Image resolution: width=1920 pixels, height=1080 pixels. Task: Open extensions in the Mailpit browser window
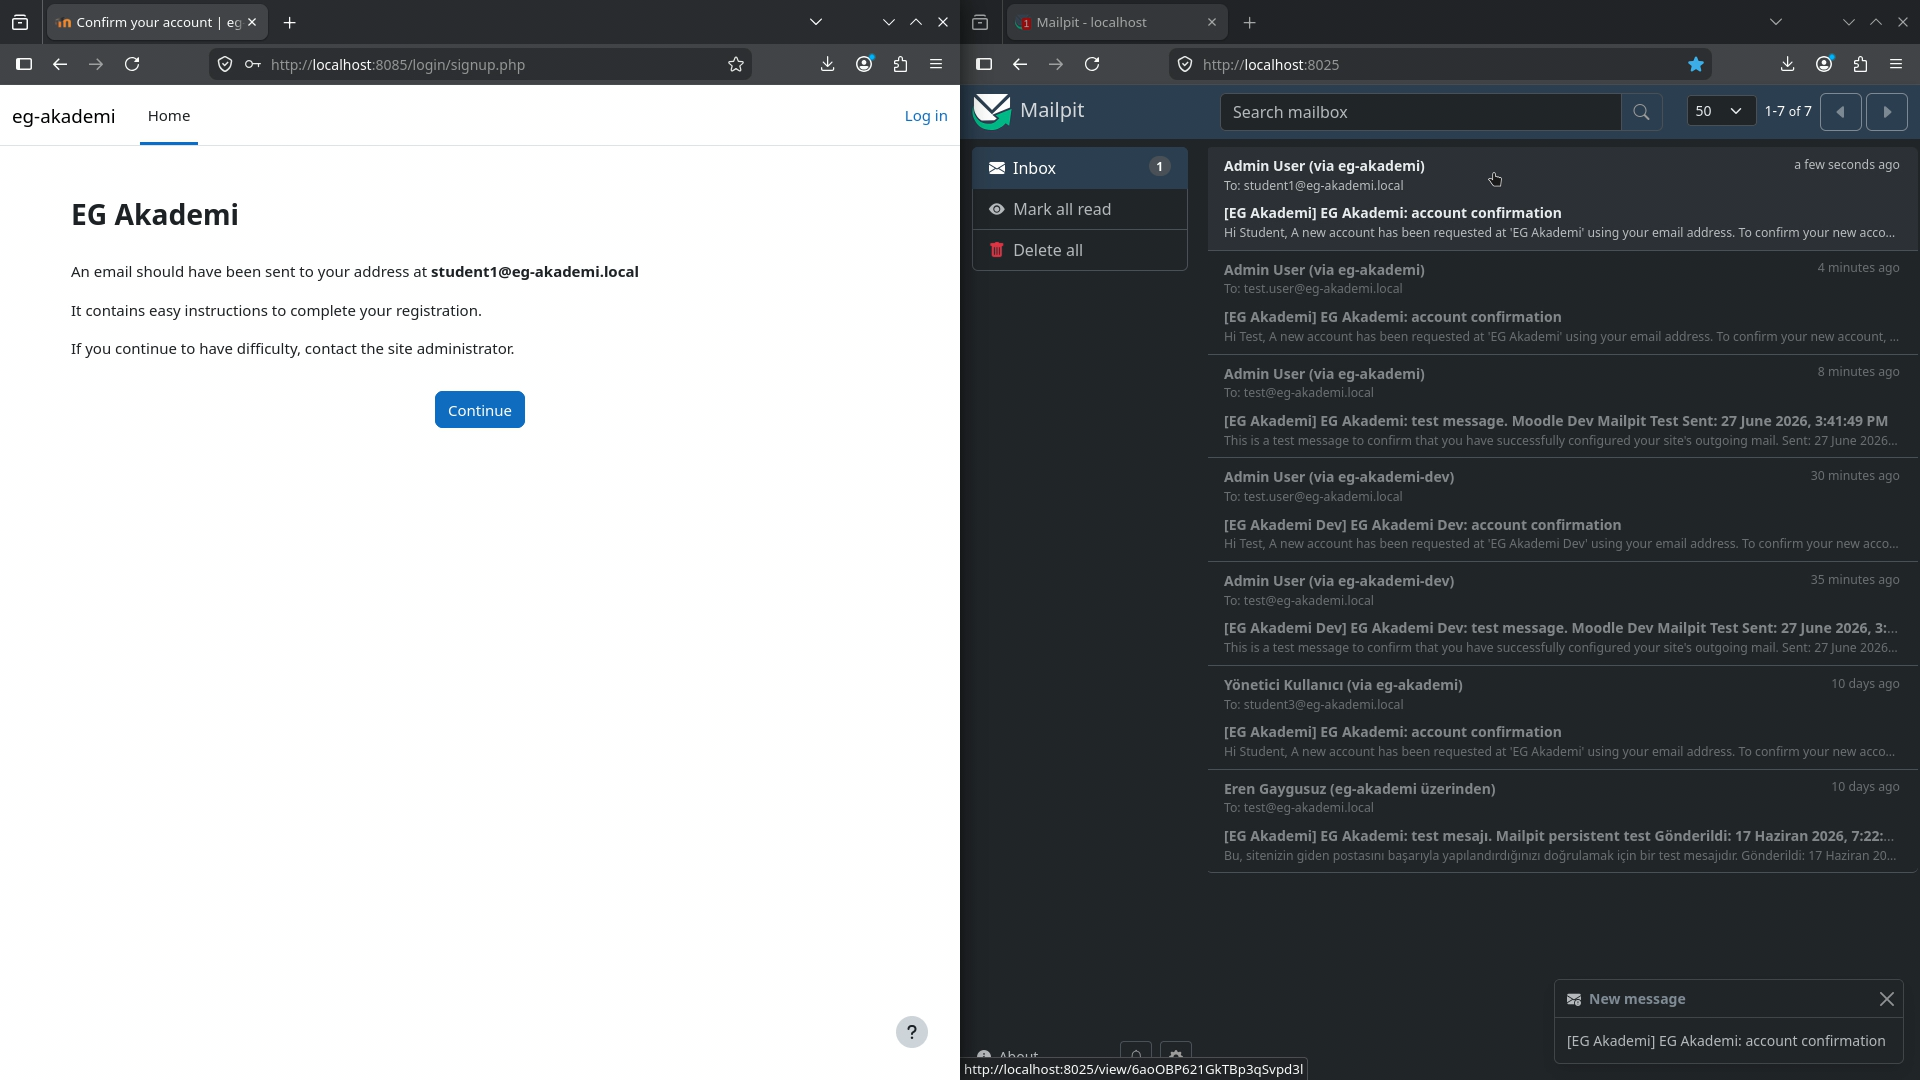[1860, 64]
